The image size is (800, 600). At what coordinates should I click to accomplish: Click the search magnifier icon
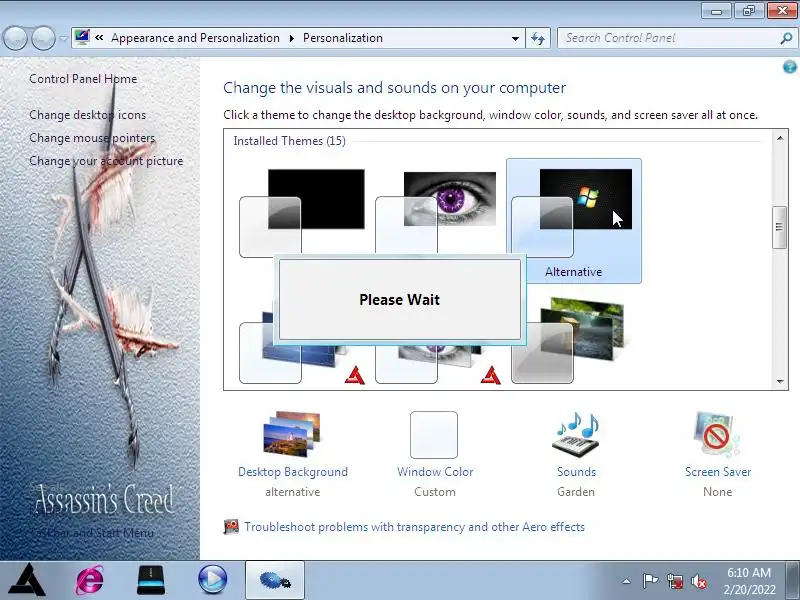[786, 38]
